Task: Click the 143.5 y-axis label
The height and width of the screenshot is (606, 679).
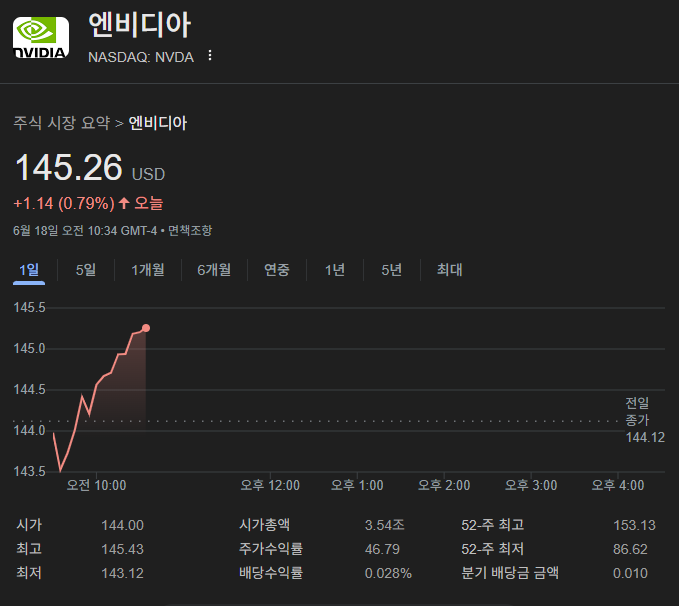Action: [29, 471]
